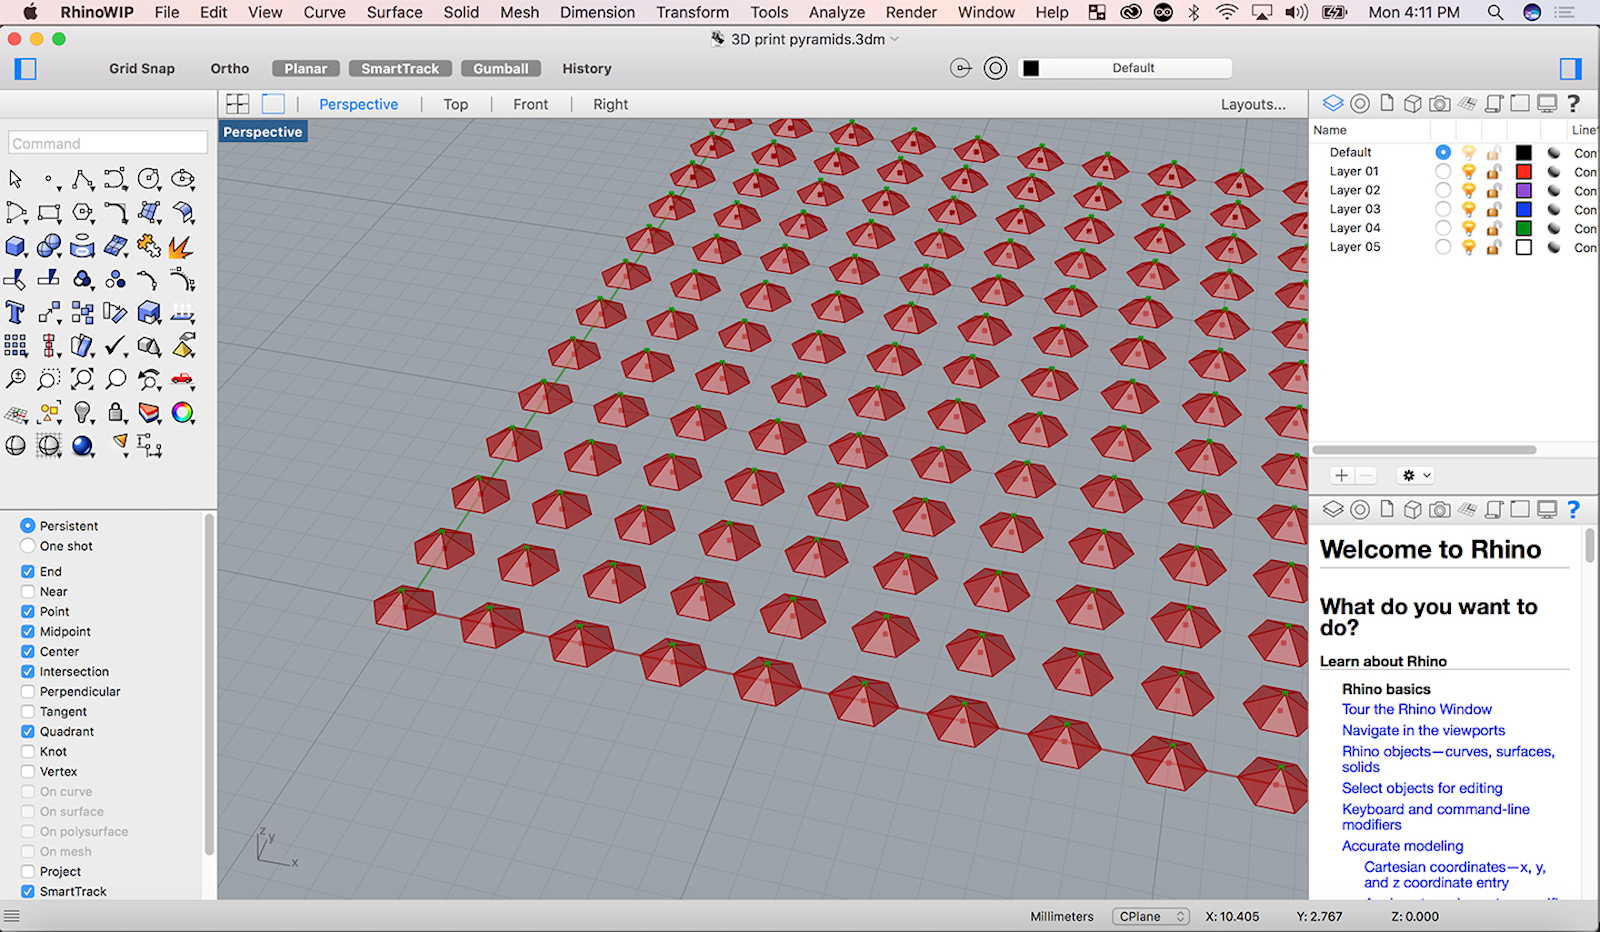1600x932 pixels.
Task: Turn off the Gumball button
Action: [x=501, y=68]
